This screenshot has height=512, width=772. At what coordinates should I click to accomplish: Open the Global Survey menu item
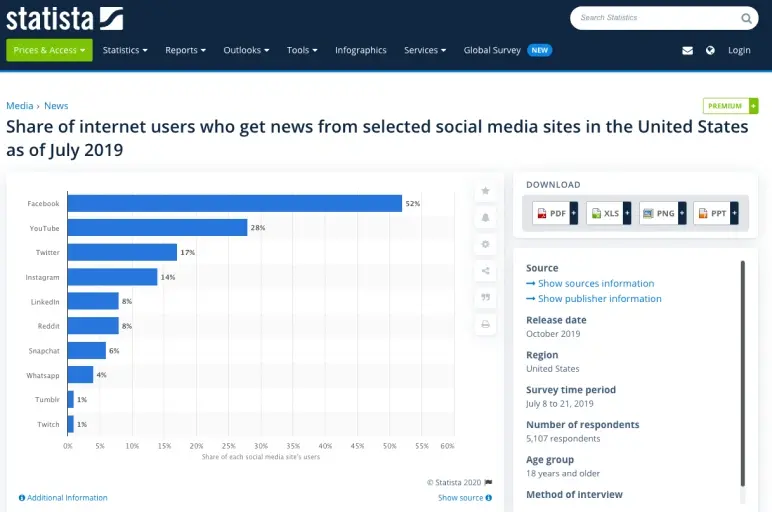tap(492, 50)
